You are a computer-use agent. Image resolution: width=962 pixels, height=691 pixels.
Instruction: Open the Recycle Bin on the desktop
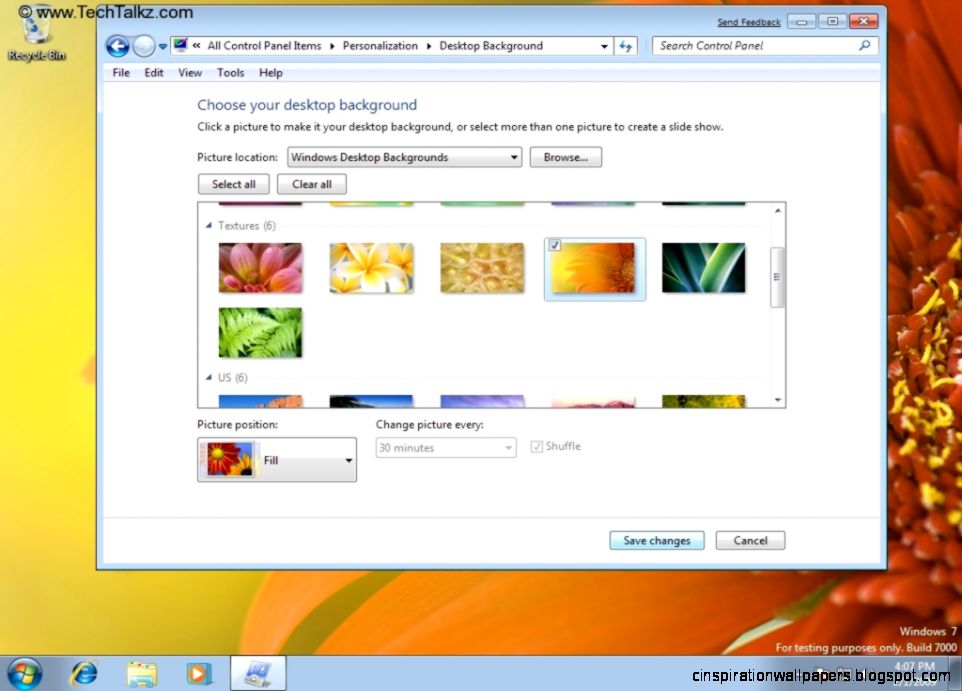pos(36,30)
